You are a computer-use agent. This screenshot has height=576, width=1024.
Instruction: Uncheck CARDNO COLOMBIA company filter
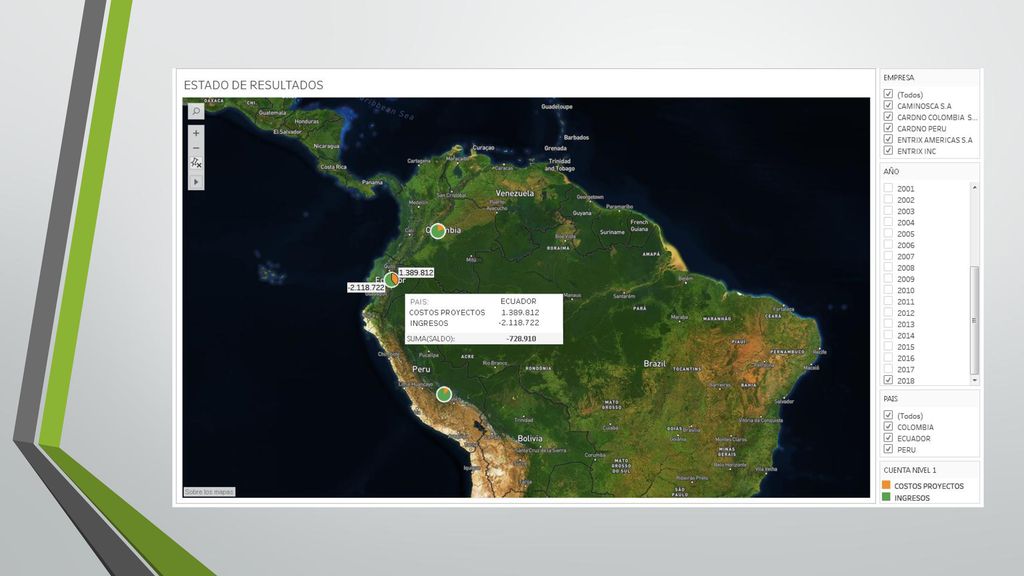[888, 117]
